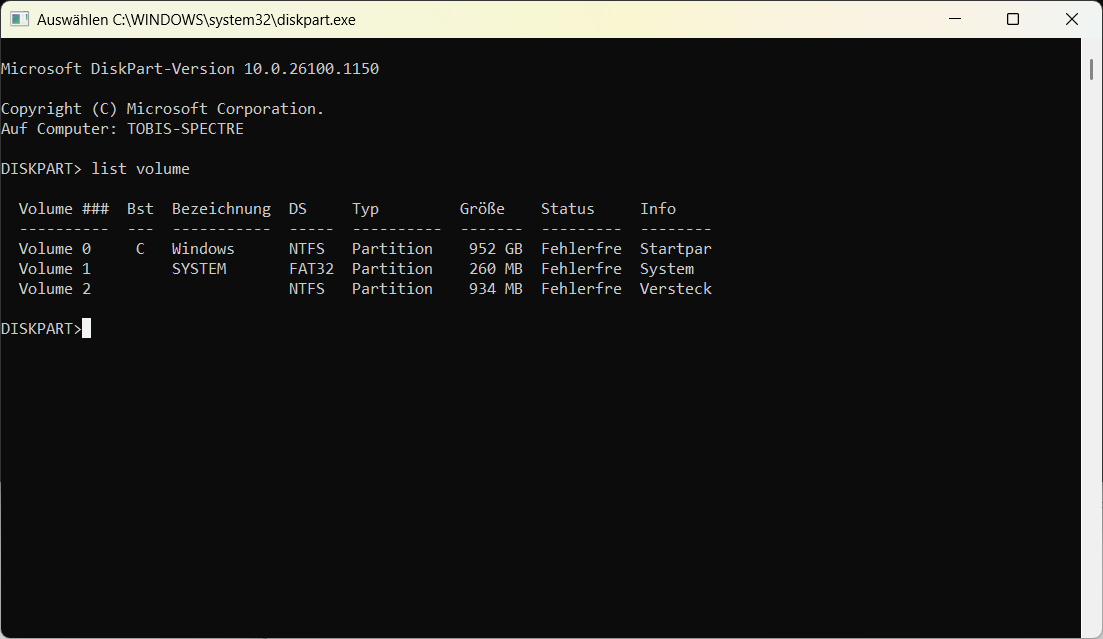Click the computer name 'TOBIS-SPECTRE'
This screenshot has width=1103, height=639.
pyautogui.click(x=185, y=129)
